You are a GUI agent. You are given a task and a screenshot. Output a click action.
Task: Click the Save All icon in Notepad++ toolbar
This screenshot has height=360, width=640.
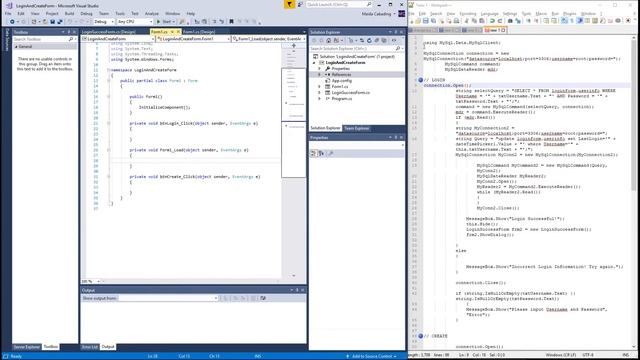click(433, 21)
